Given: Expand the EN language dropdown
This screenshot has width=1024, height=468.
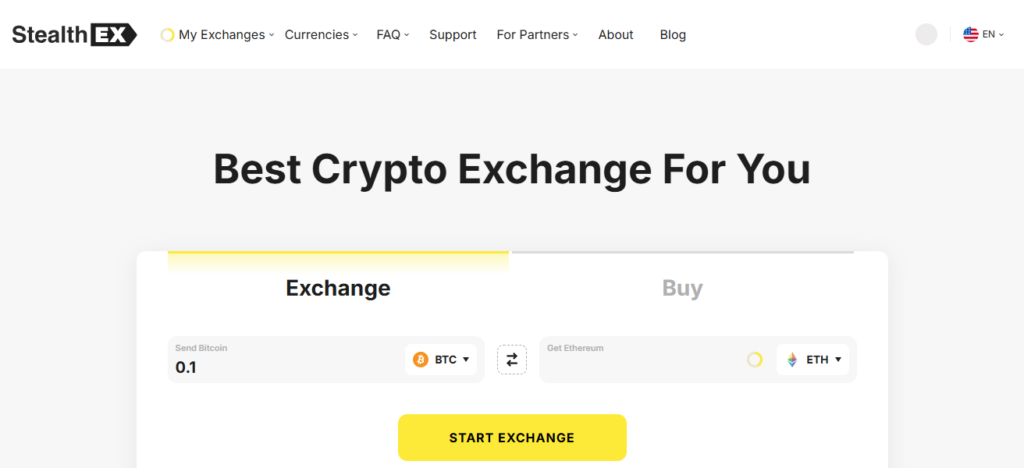Looking at the screenshot, I should (x=992, y=34).
